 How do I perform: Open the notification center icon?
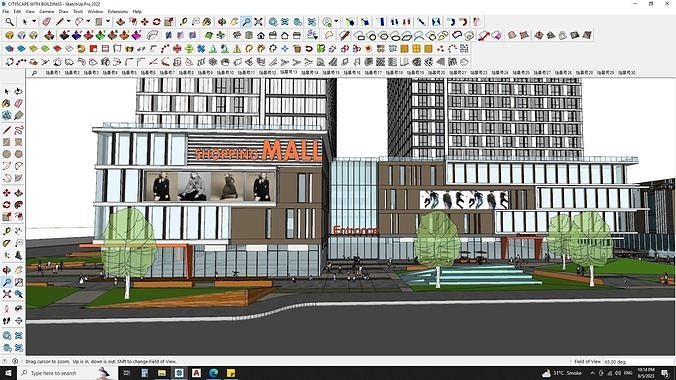pos(665,373)
